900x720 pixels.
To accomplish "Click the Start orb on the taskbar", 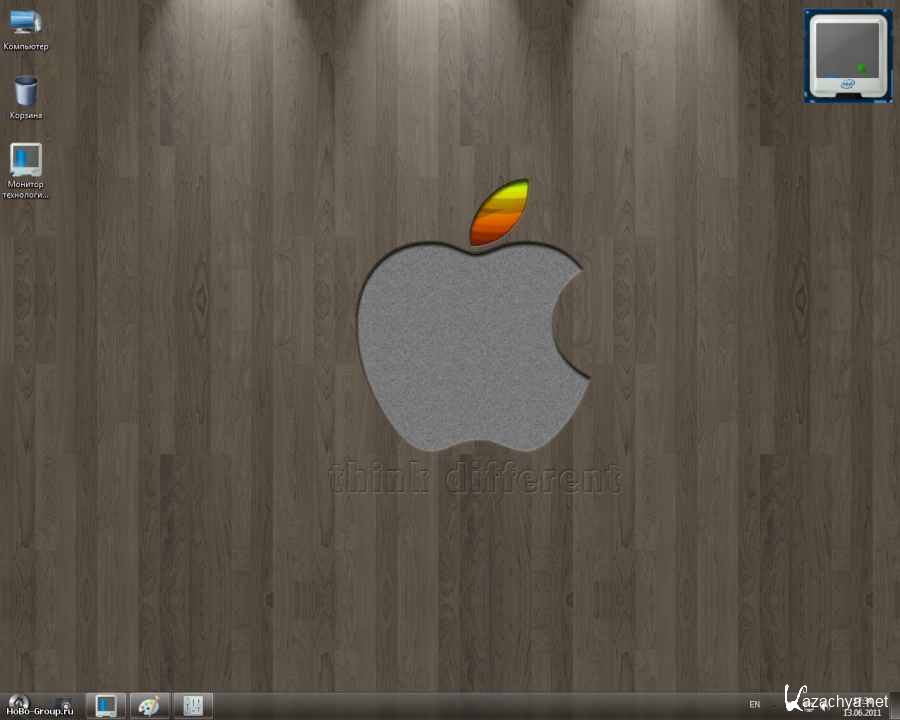I will (x=20, y=703).
